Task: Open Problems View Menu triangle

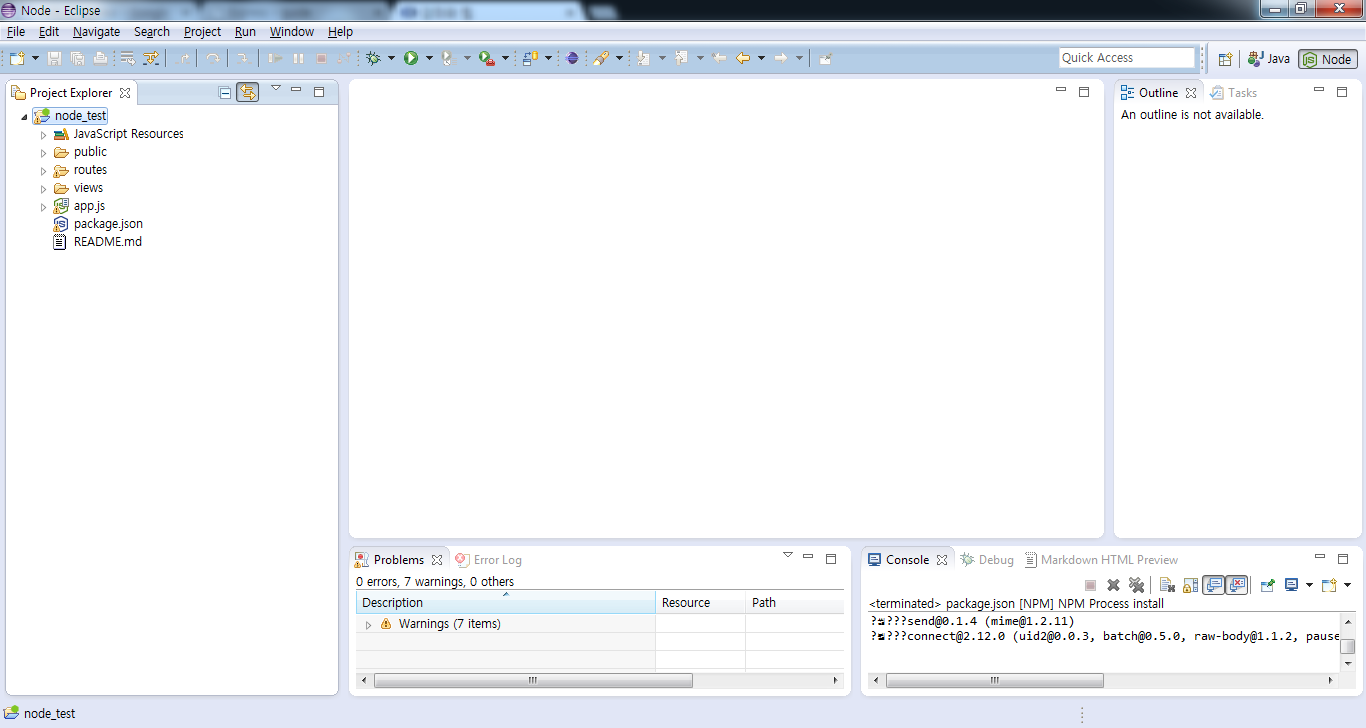Action: pyautogui.click(x=788, y=556)
